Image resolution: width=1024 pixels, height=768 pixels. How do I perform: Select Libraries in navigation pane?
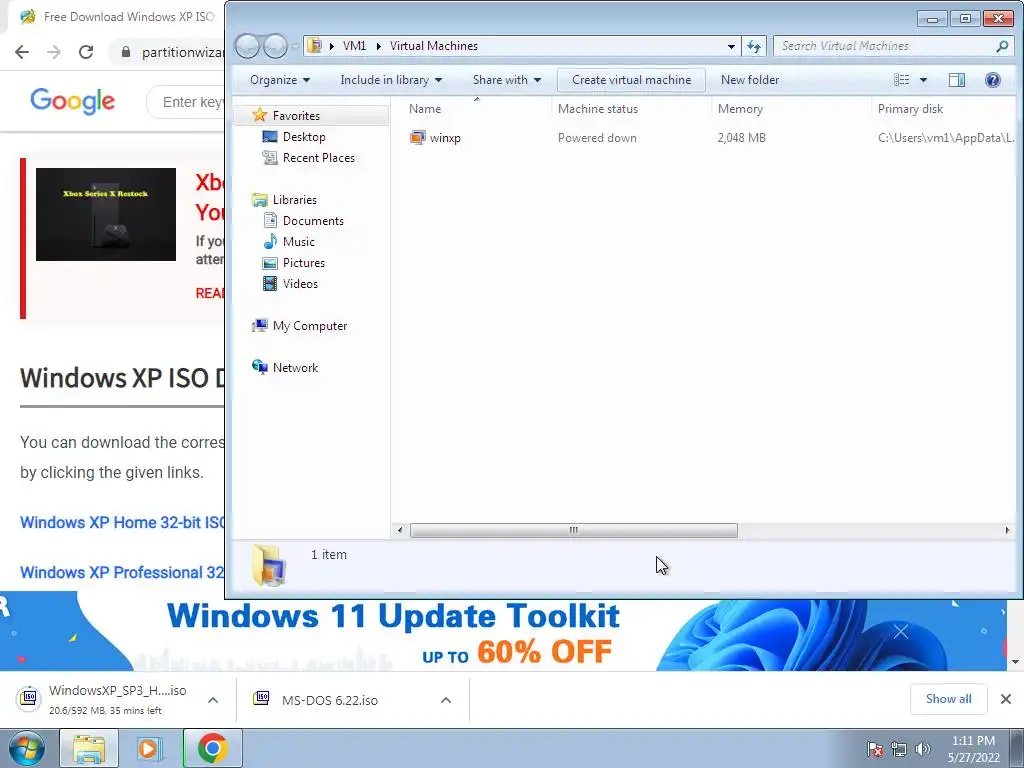click(x=295, y=200)
